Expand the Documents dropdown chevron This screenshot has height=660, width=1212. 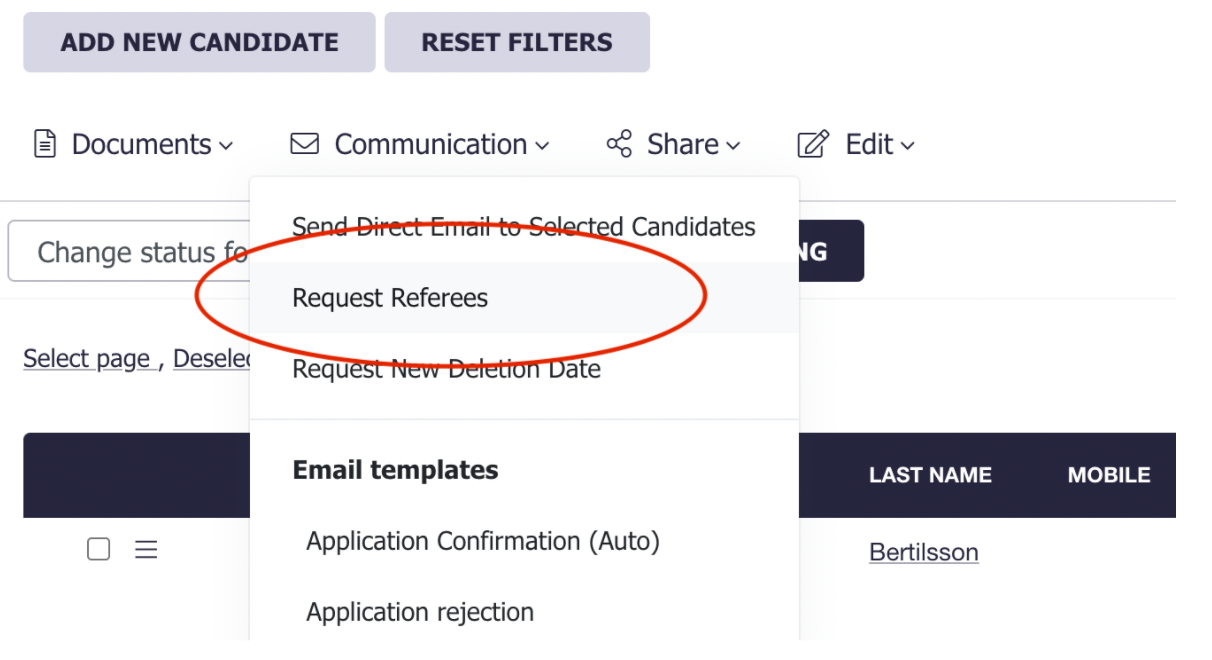pyautogui.click(x=226, y=146)
